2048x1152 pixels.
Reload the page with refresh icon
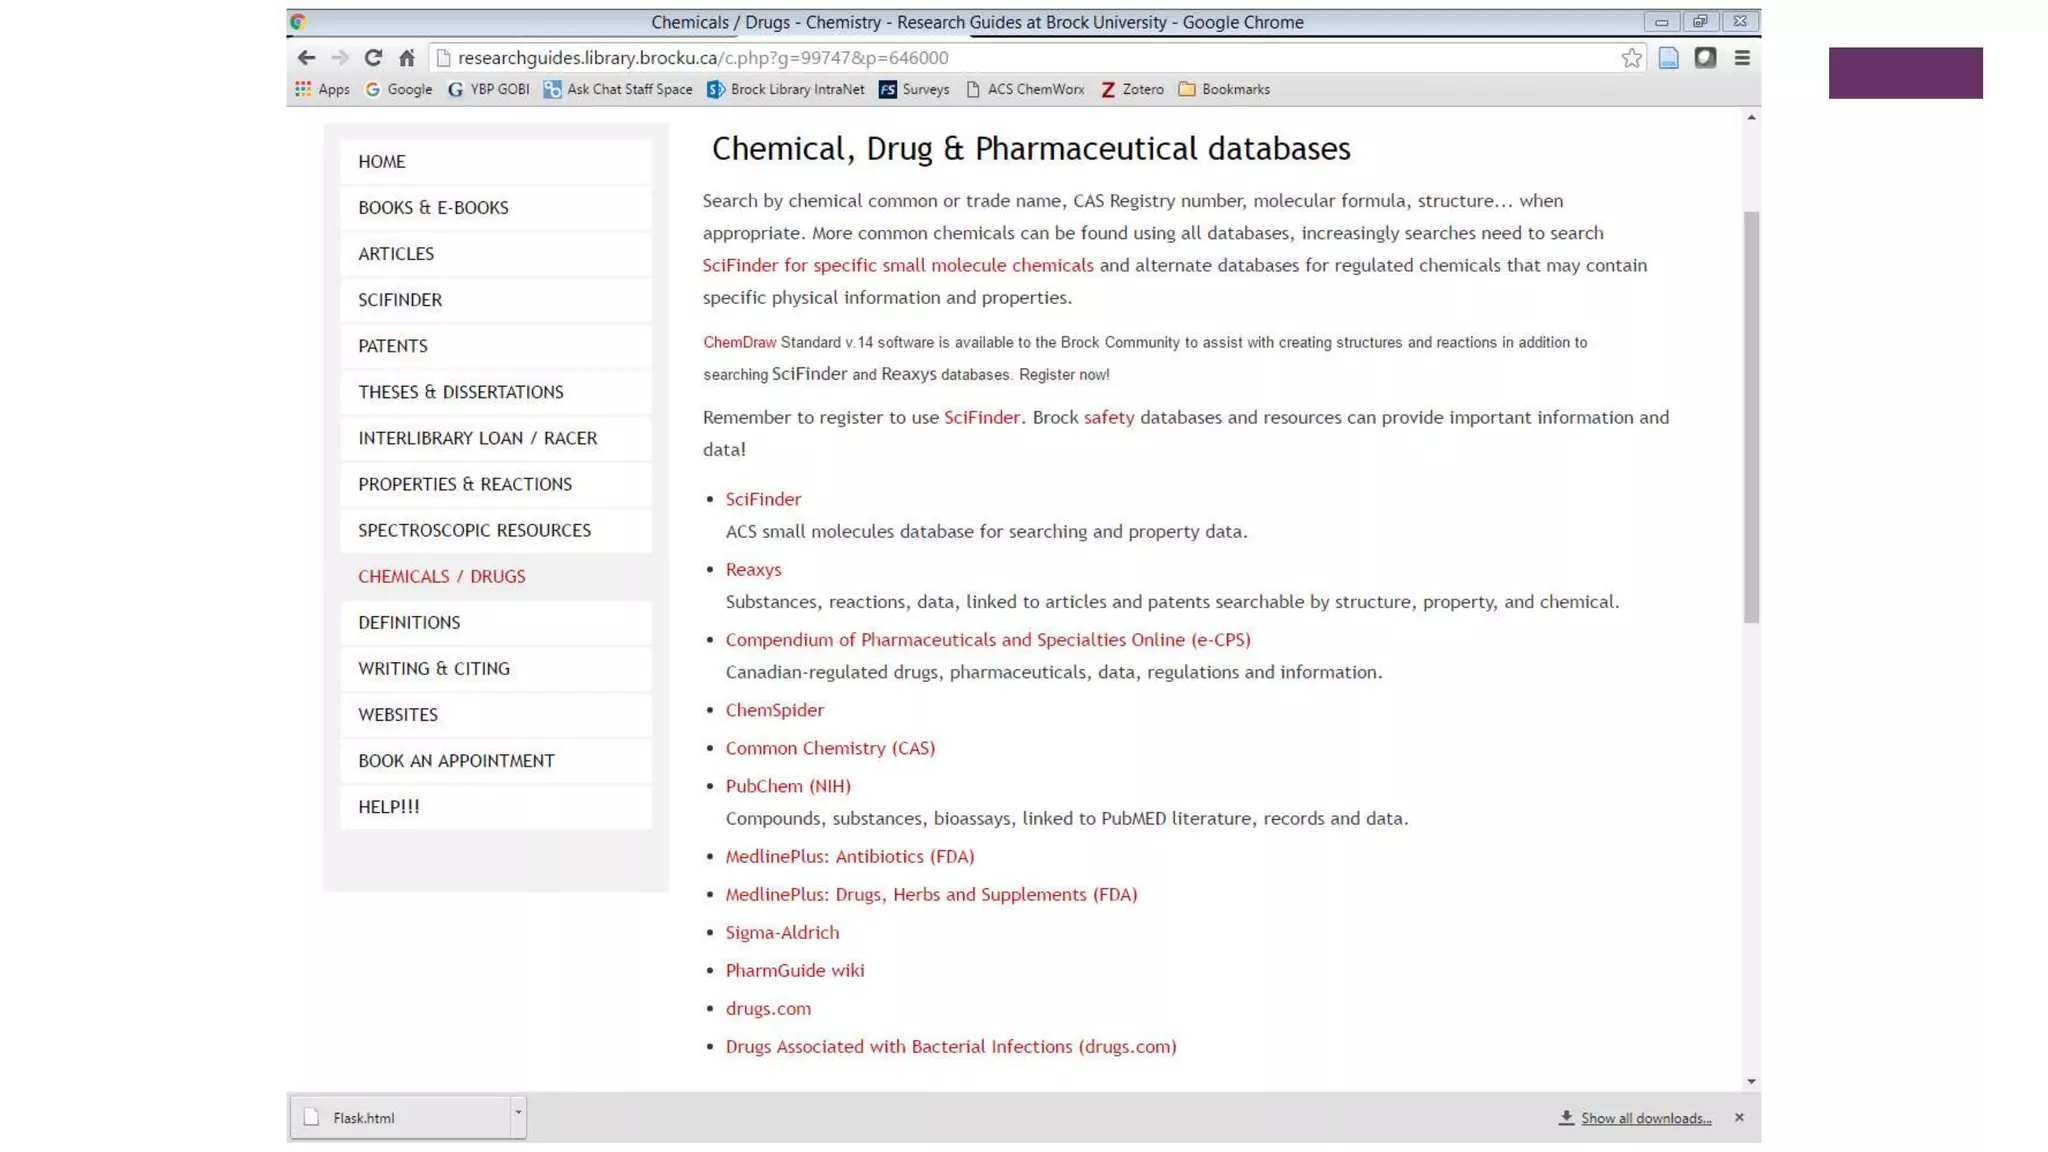click(x=373, y=58)
